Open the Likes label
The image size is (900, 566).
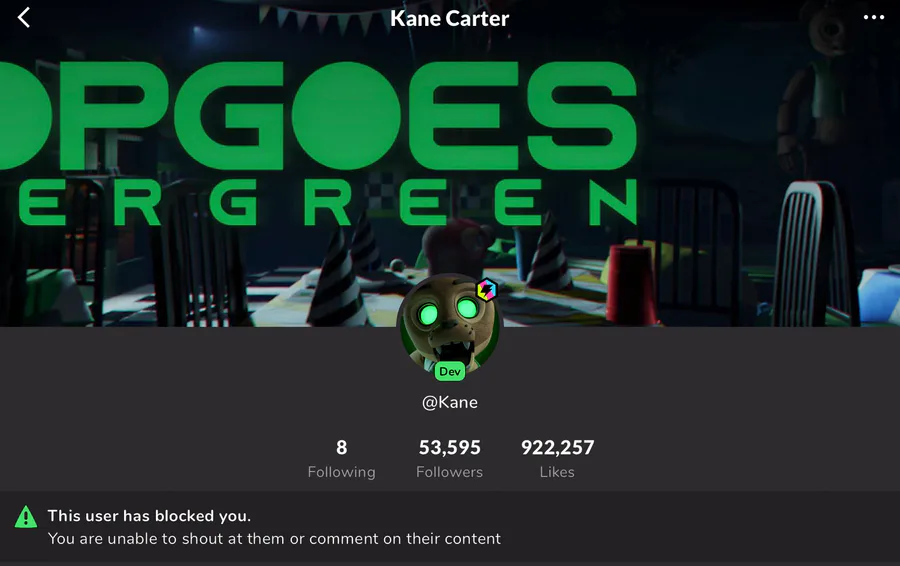point(557,472)
